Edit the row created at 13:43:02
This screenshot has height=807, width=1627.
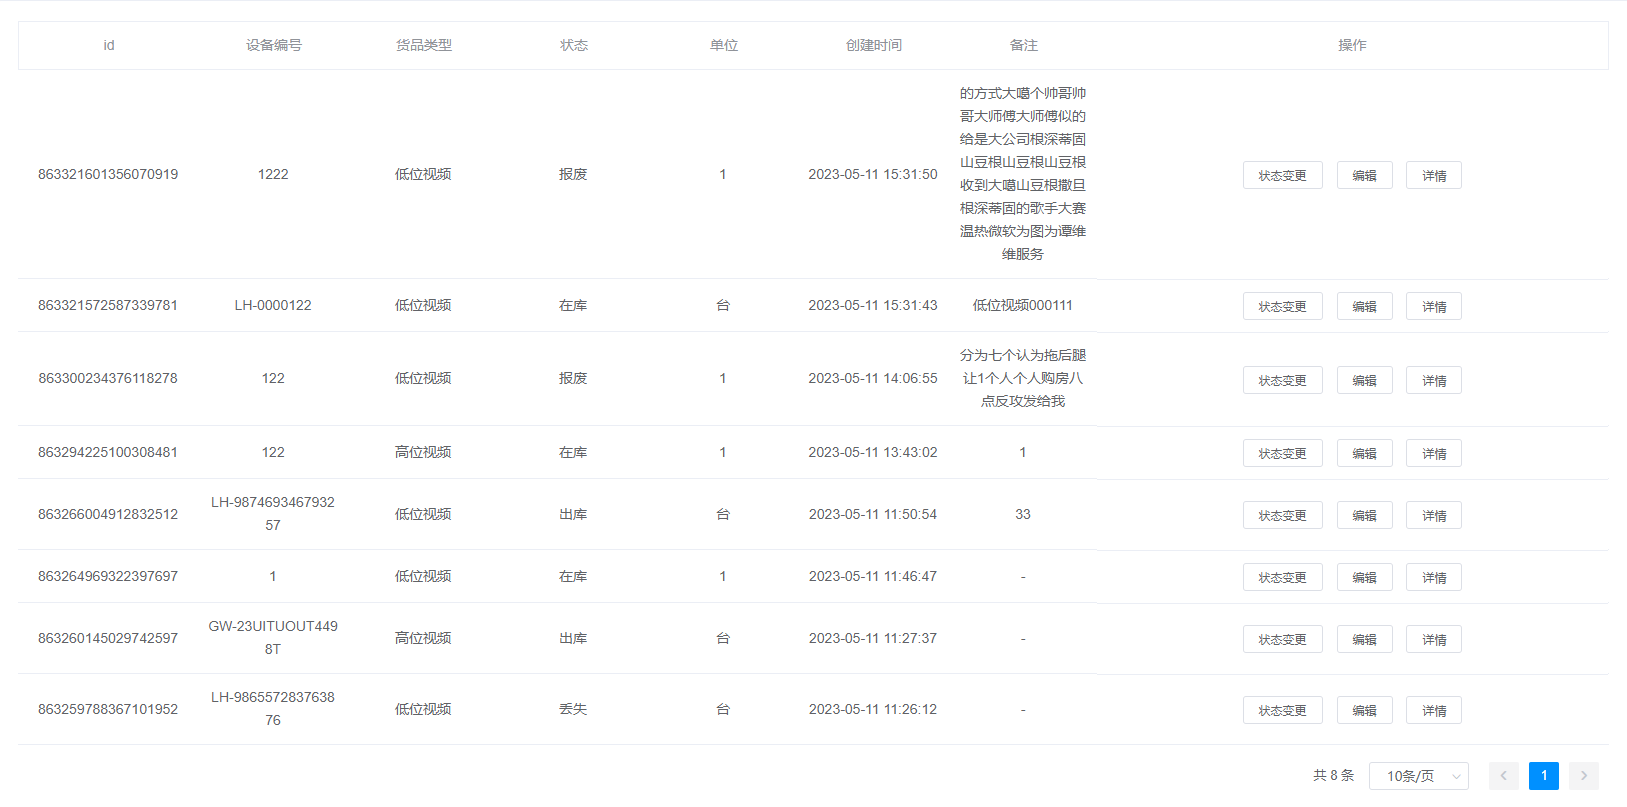(x=1364, y=453)
